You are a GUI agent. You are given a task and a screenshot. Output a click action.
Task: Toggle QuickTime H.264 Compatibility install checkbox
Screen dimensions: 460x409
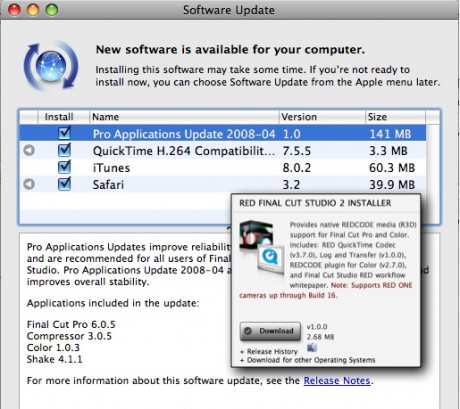click(x=64, y=150)
